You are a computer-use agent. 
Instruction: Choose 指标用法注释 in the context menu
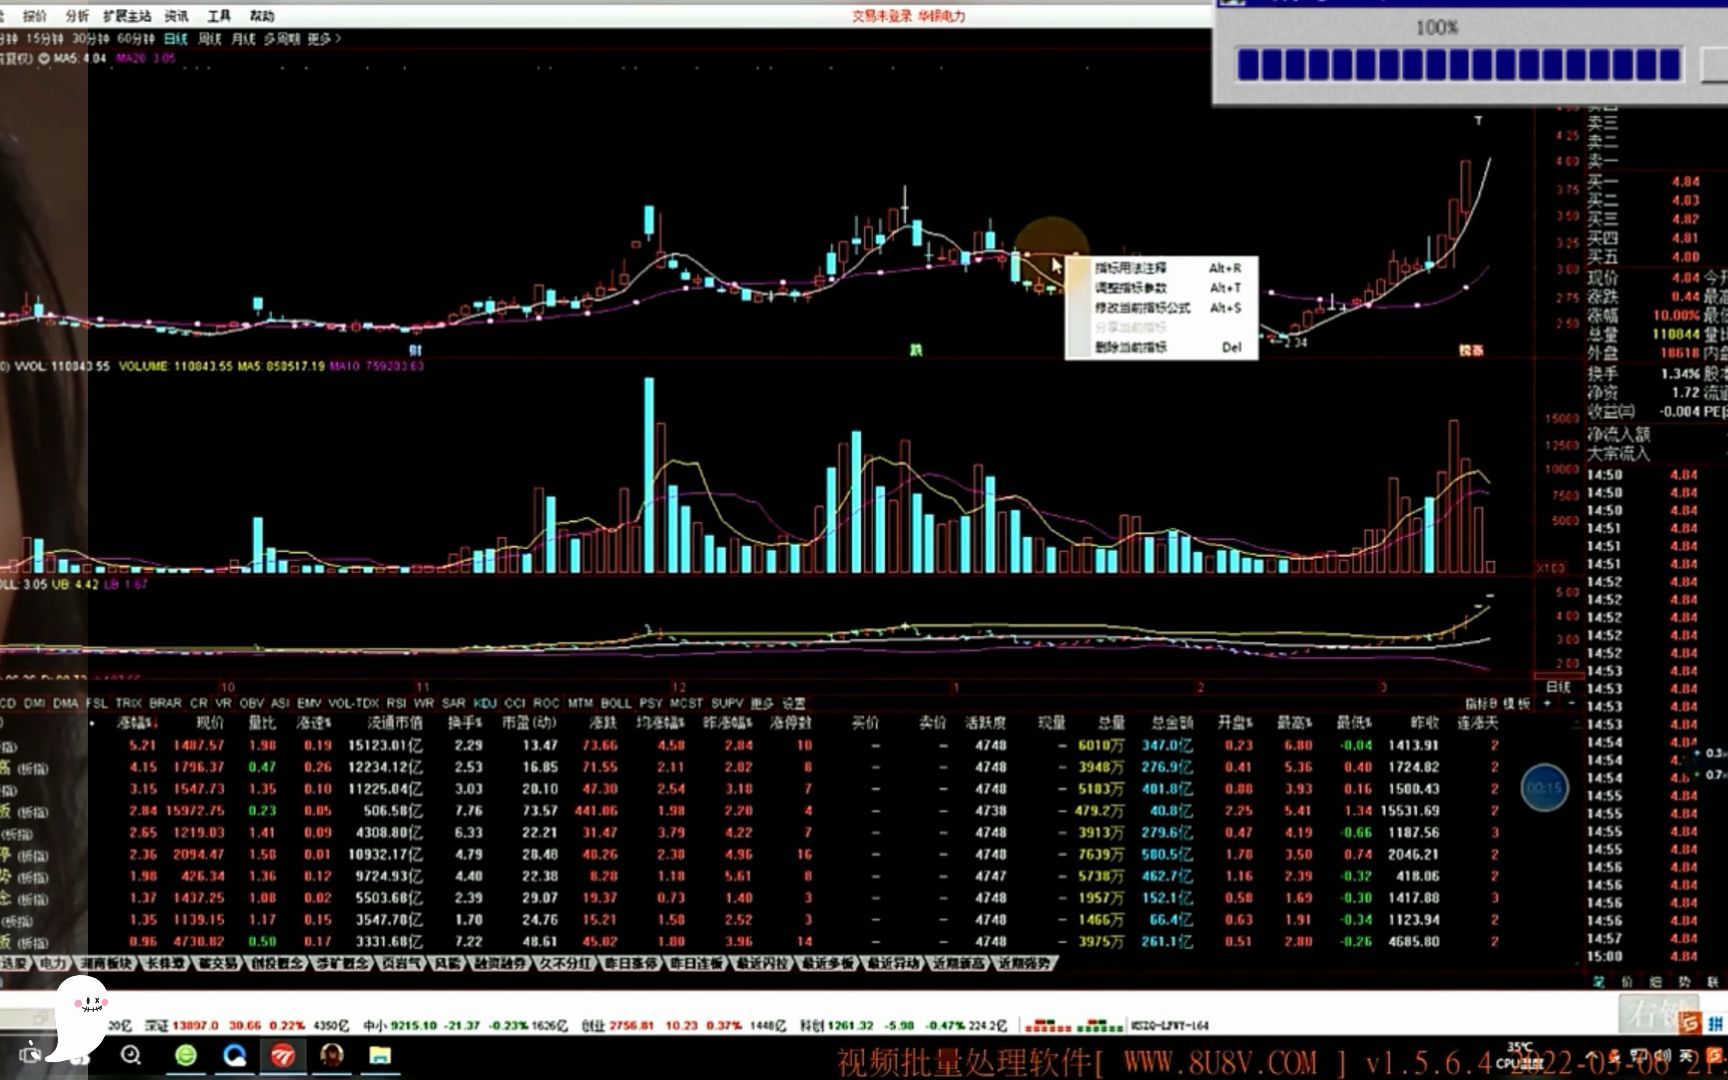pyautogui.click(x=1130, y=268)
